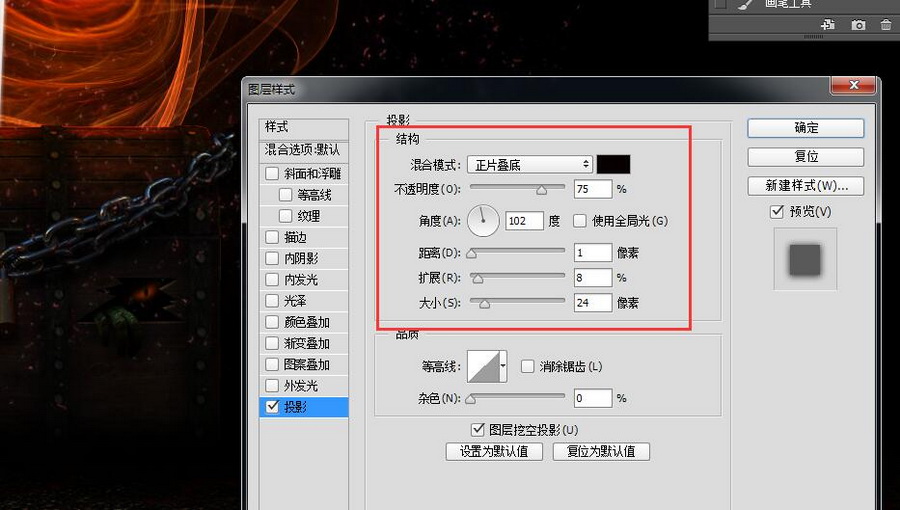Click the 杂色 value field showing 0
900x510 pixels.
(x=593, y=398)
